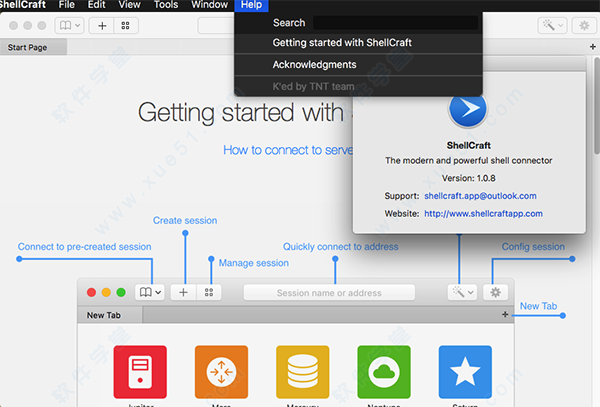
Task: Open the http://www.shellcraftapp.com website link
Action: pos(483,213)
